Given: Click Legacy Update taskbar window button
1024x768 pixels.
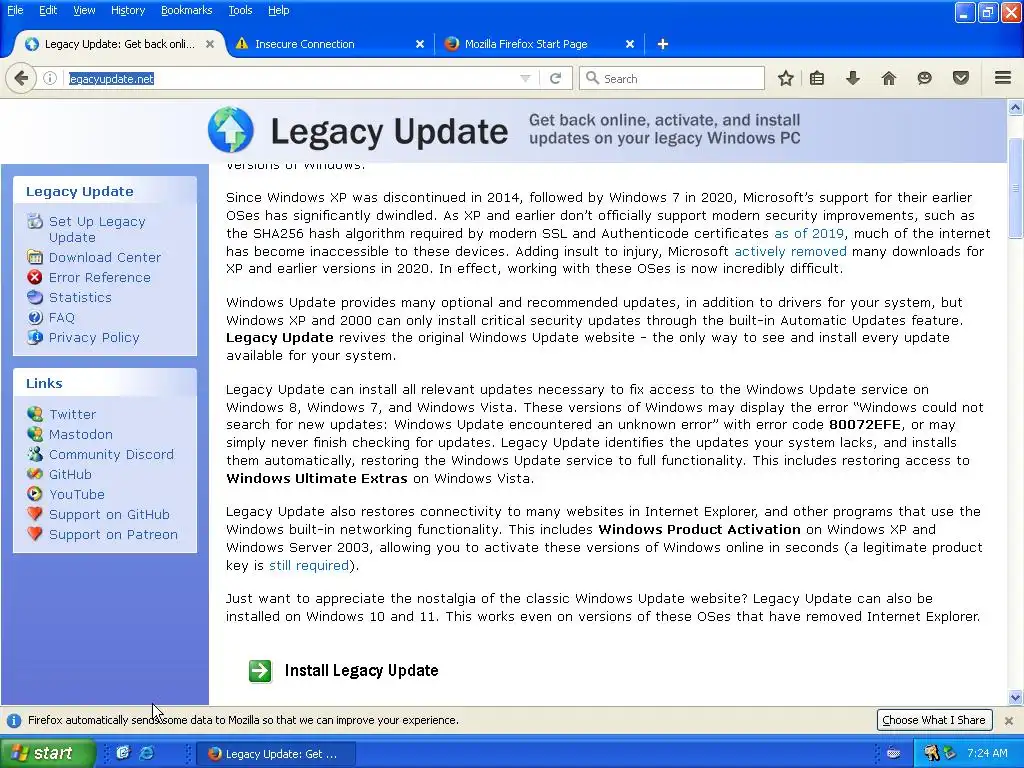Looking at the screenshot, I should (x=275, y=754).
